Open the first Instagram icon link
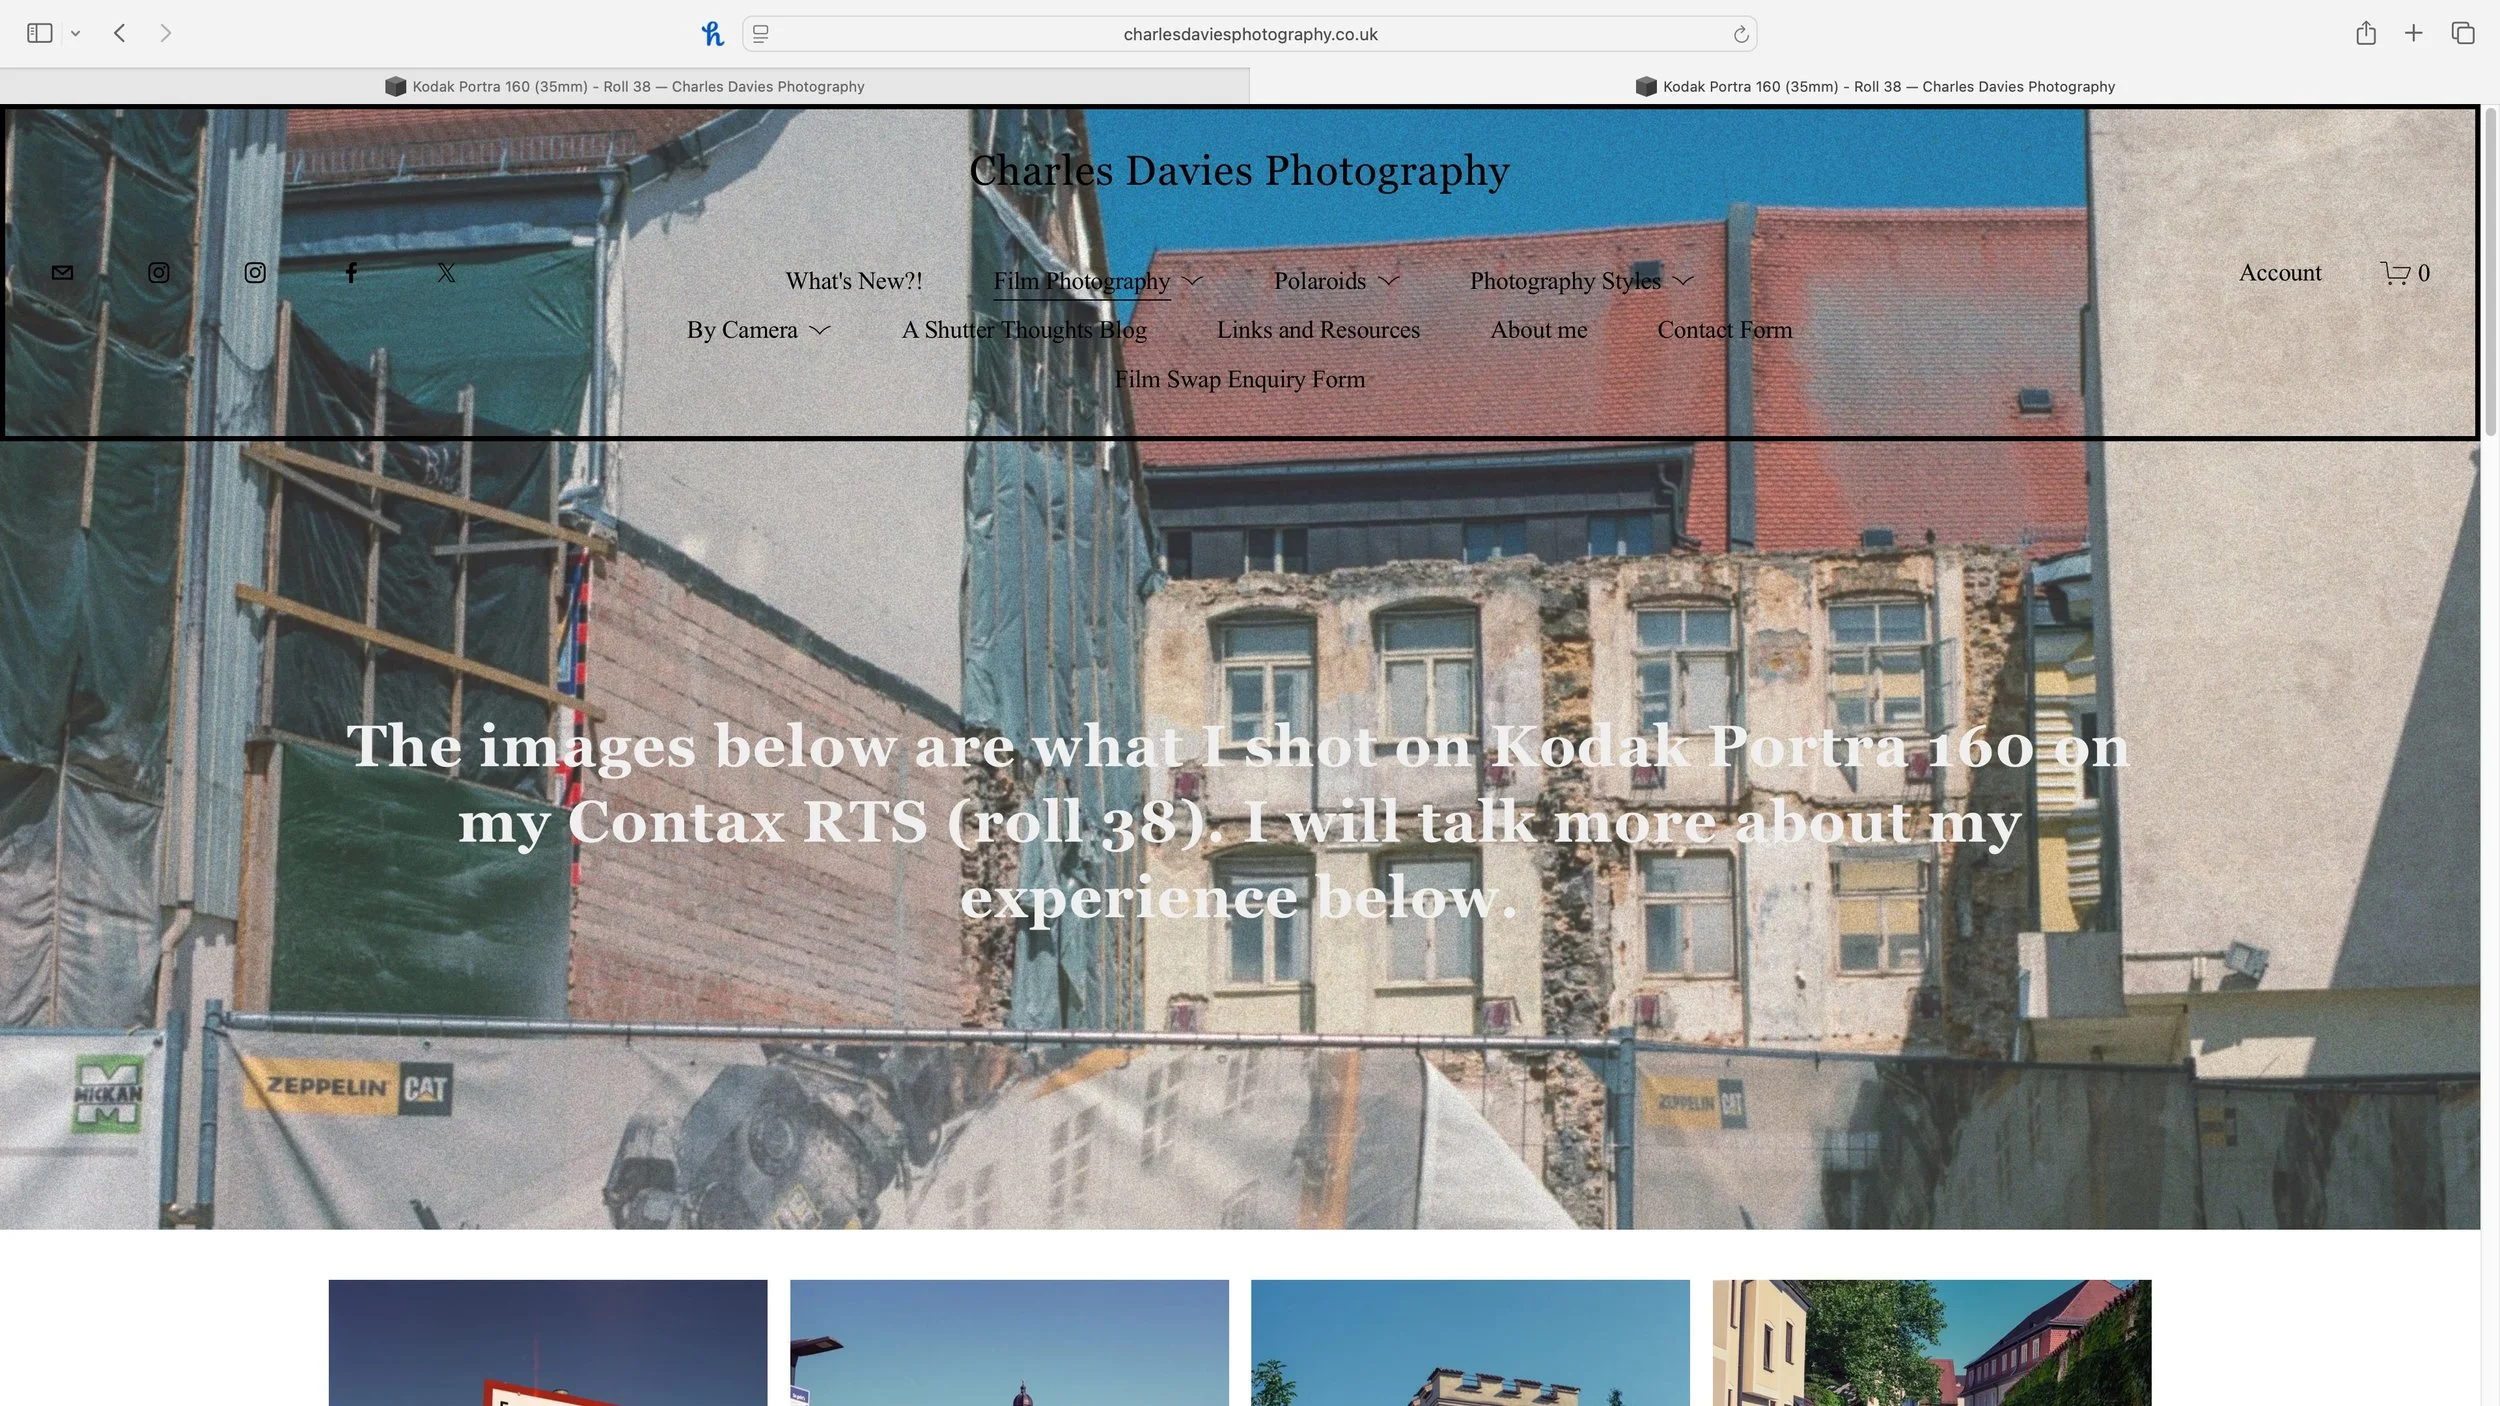This screenshot has width=2500, height=1406. 158,273
